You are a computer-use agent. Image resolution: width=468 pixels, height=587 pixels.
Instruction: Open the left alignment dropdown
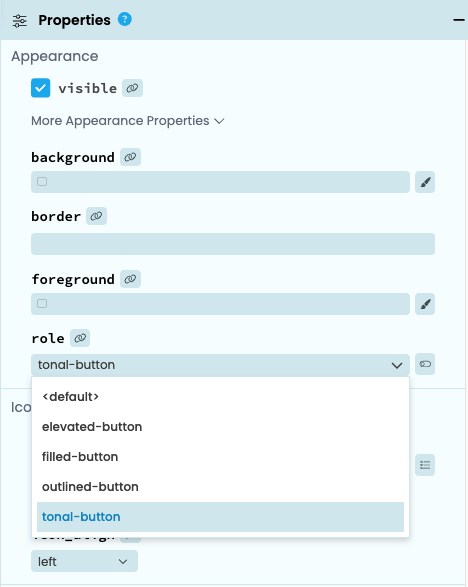pos(84,561)
